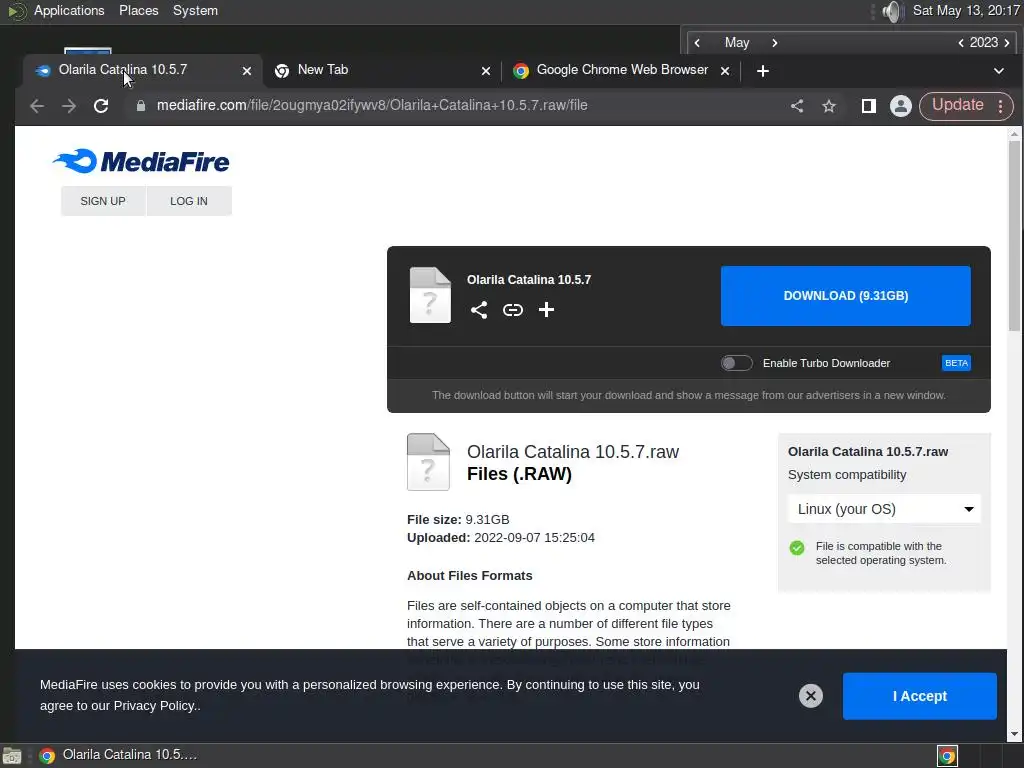Image resolution: width=1024 pixels, height=768 pixels.
Task: Copy link icon for Olarila Catalina file
Action: point(513,310)
